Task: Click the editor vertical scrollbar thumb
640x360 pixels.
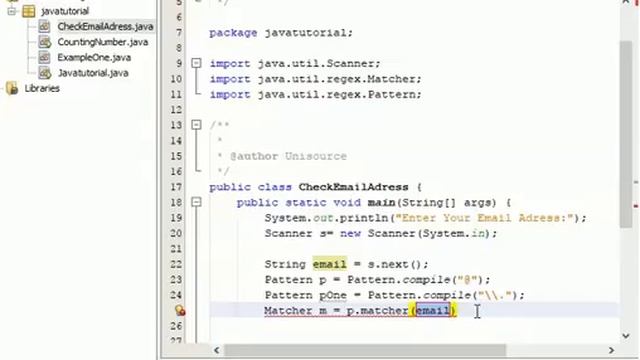Action: tap(626, 134)
